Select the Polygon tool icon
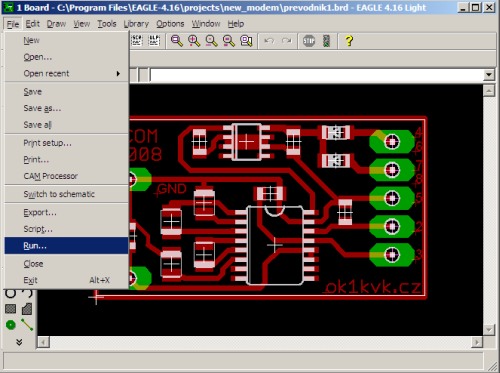The width and height of the screenshot is (500, 373). pyautogui.click(x=27, y=309)
